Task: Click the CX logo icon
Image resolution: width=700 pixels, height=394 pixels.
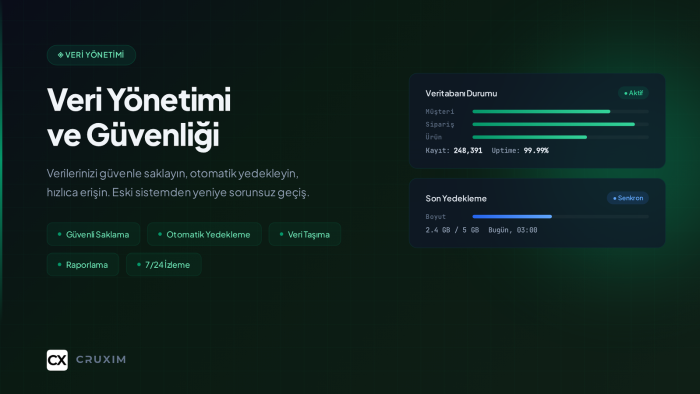Action: [57, 360]
